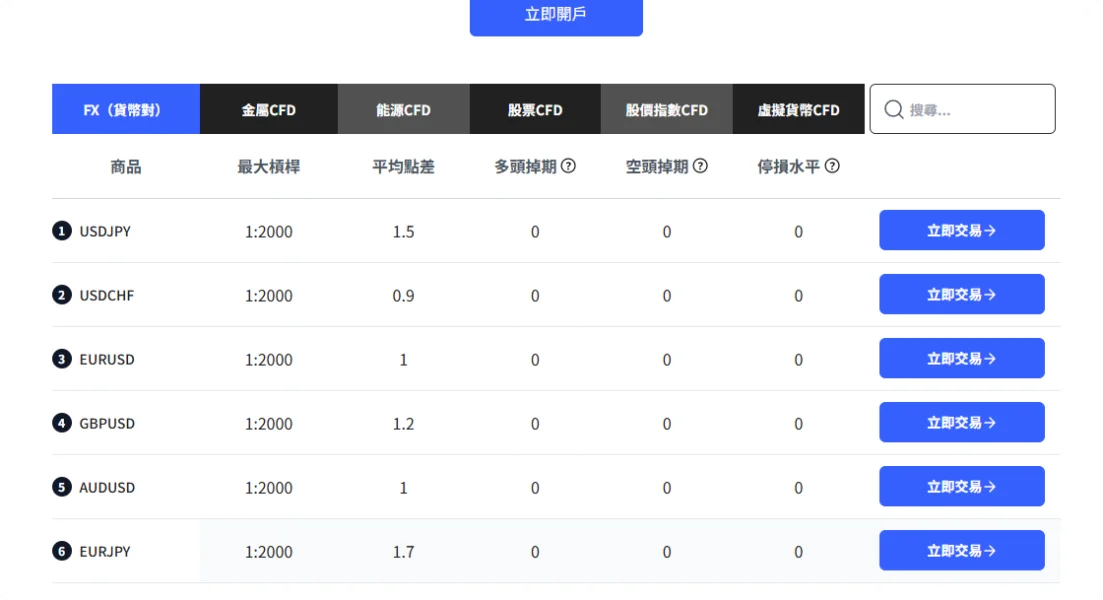Click 立即交易 button for USDJPY
The image size is (1103, 600).
click(962, 230)
